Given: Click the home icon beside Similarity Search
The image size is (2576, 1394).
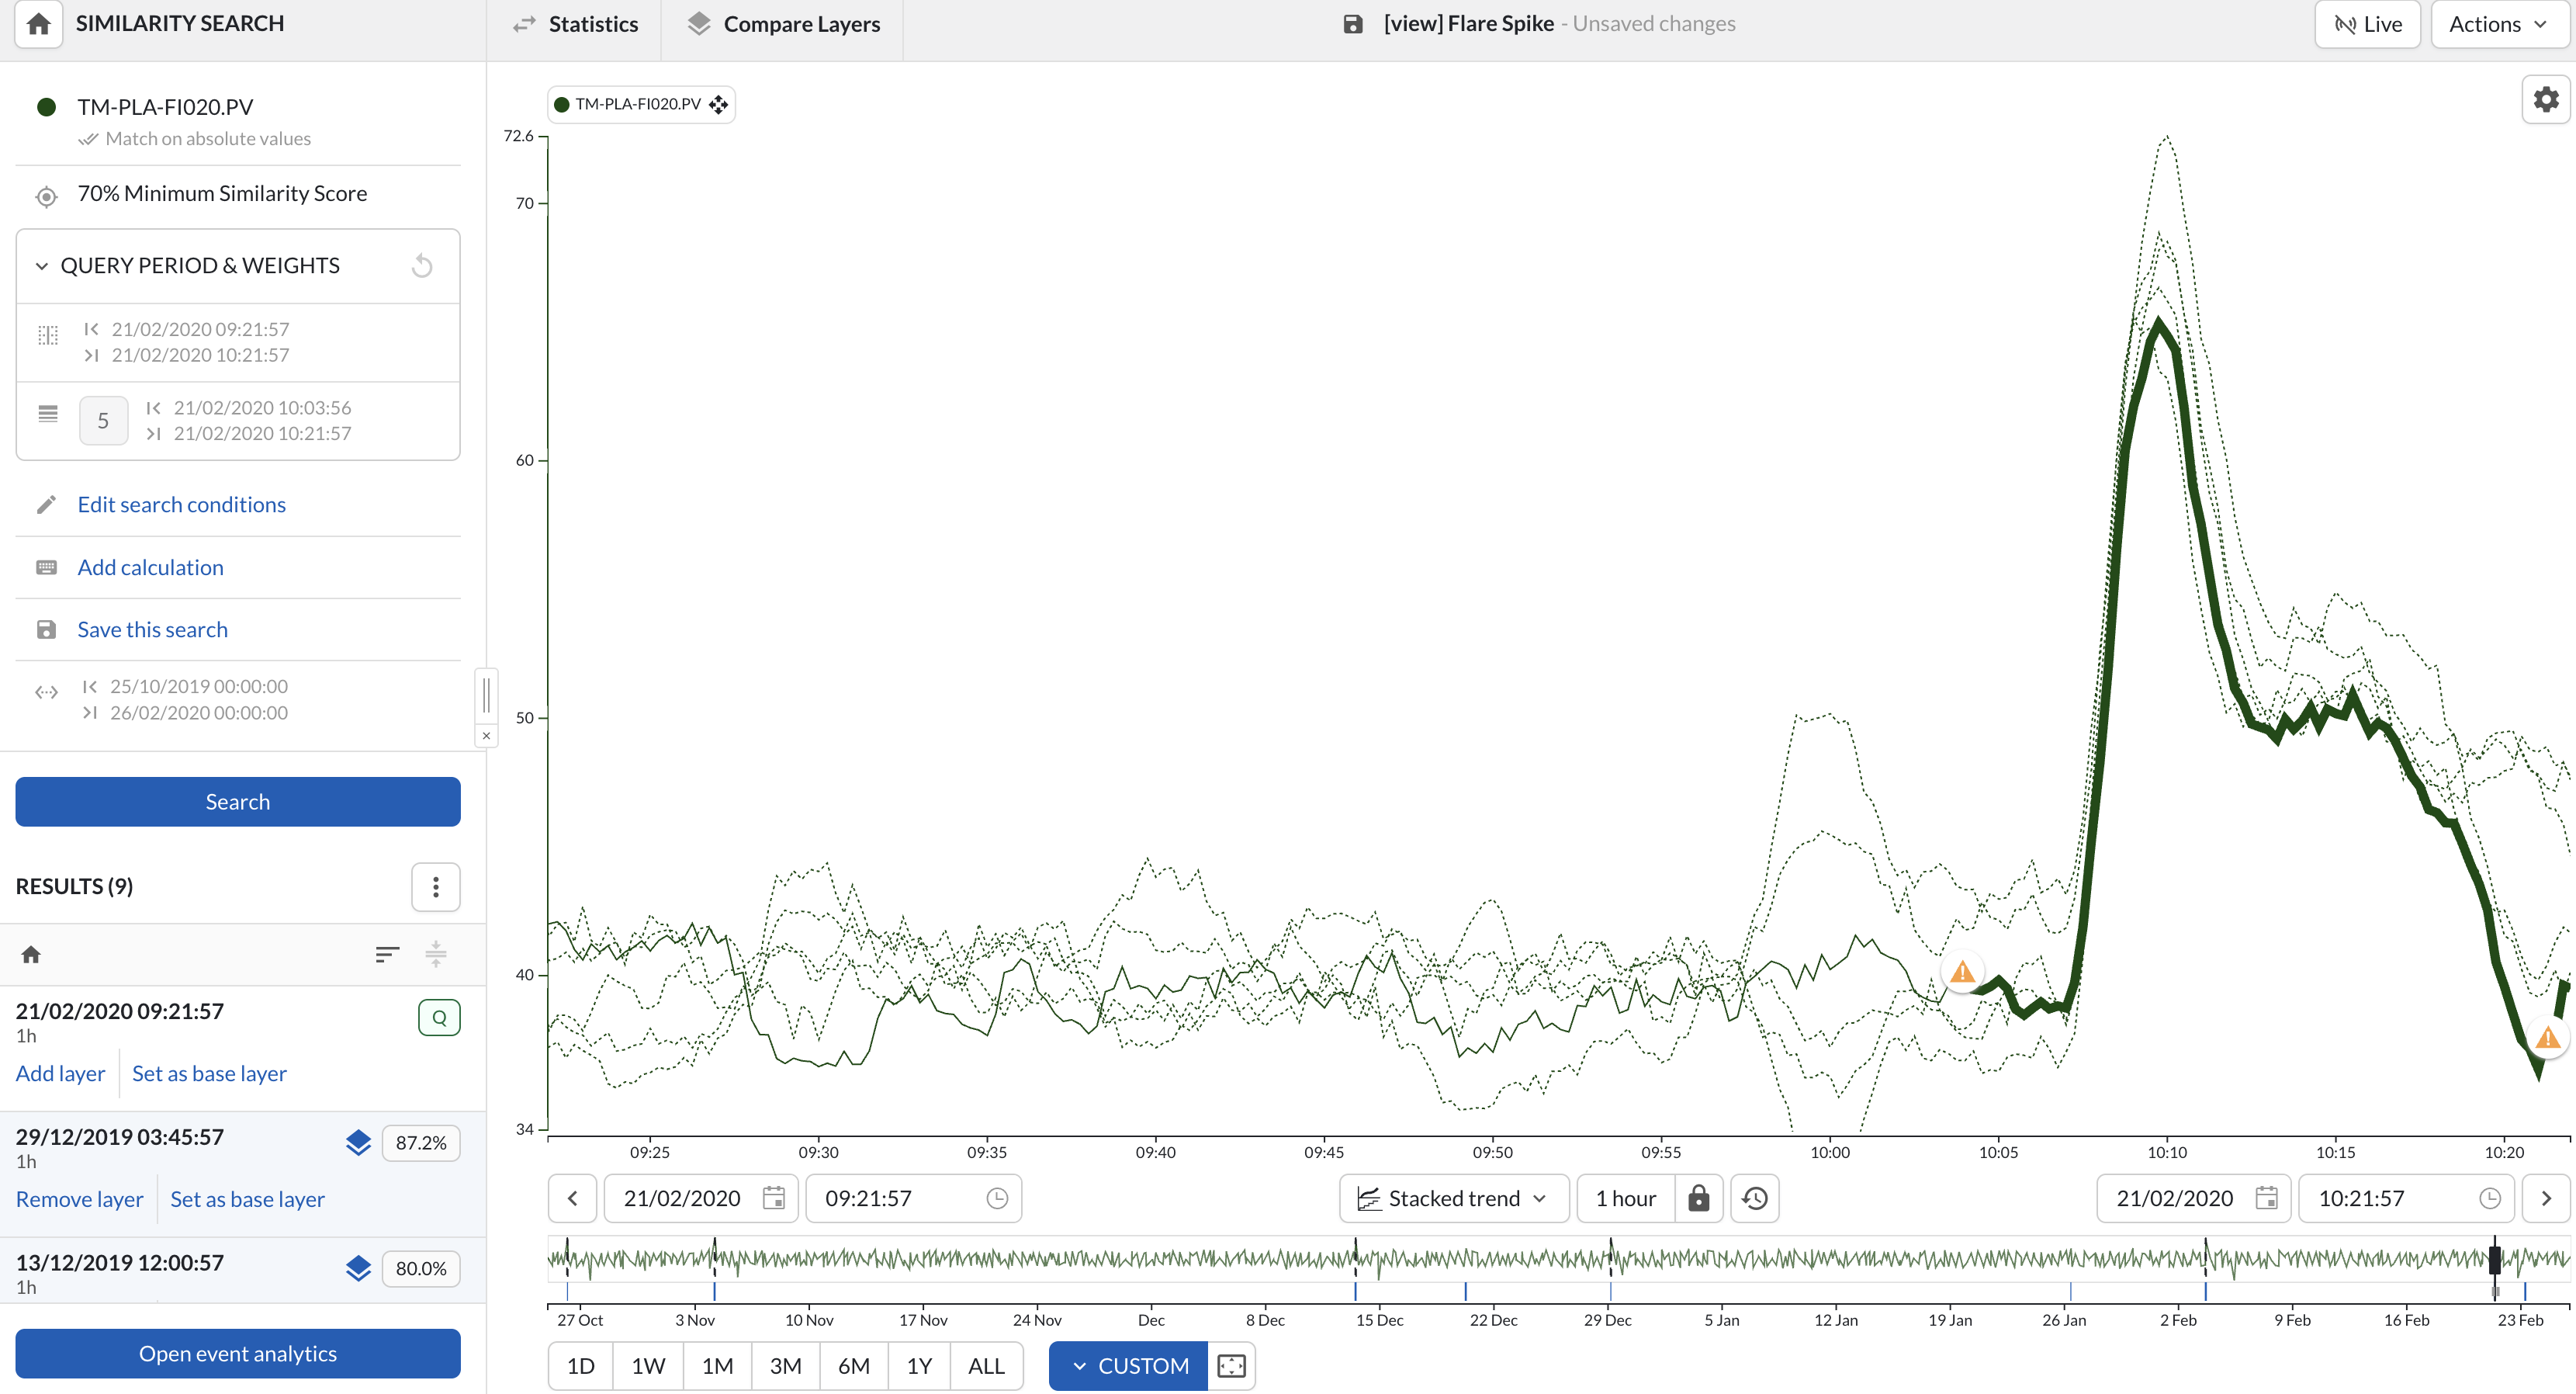Looking at the screenshot, I should (38, 24).
